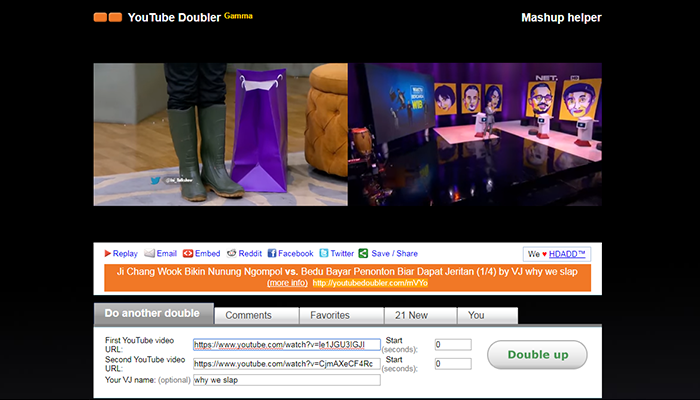Click the more info link

(x=287, y=283)
